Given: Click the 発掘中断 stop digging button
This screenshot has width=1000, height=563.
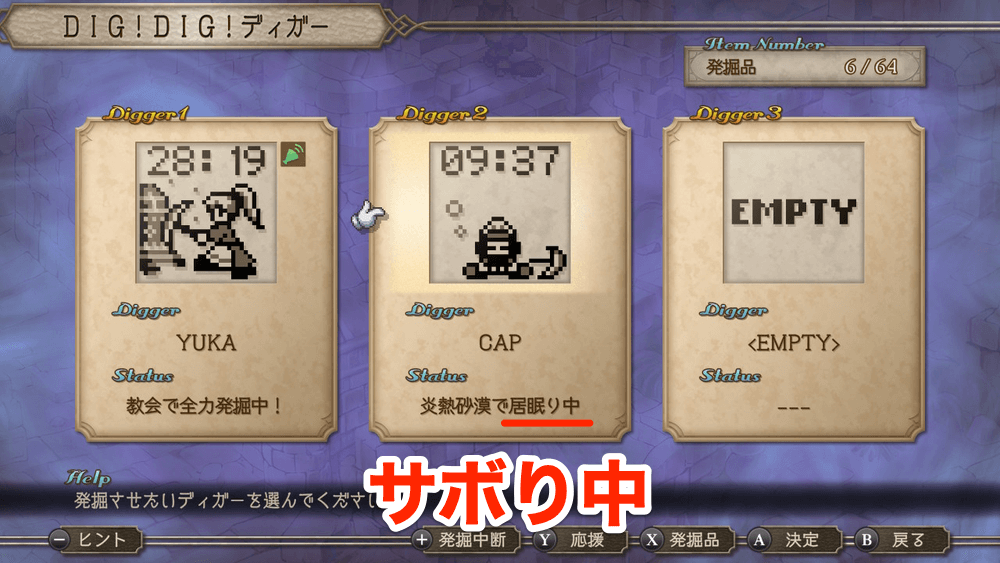Looking at the screenshot, I should [x=466, y=540].
